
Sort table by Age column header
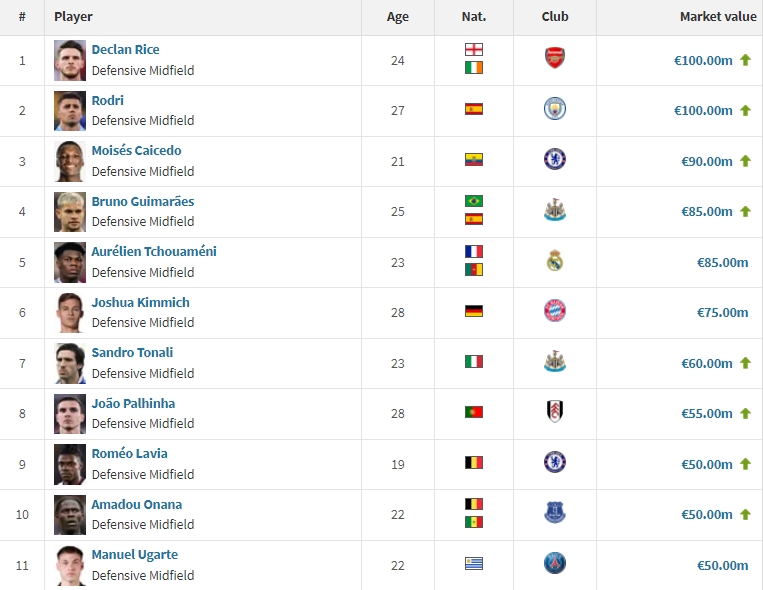click(x=398, y=17)
